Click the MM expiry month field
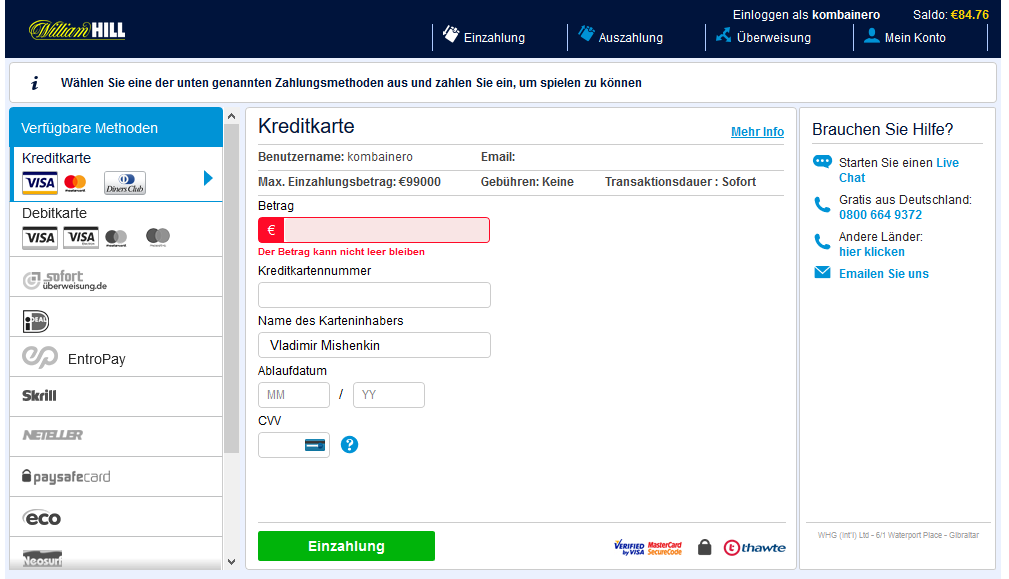Viewport: 1009px width, 579px height. coord(293,395)
